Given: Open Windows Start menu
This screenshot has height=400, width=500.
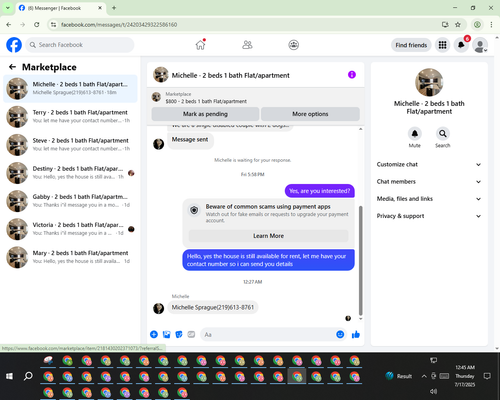Looking at the screenshot, I should pos(9,376).
